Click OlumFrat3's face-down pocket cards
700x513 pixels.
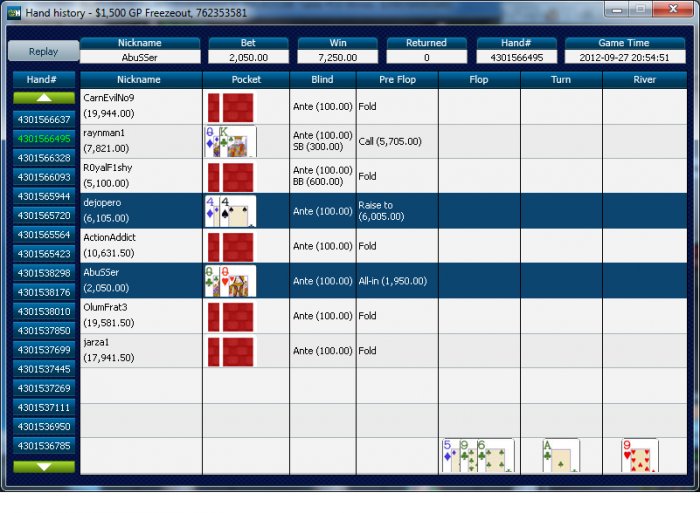230,316
